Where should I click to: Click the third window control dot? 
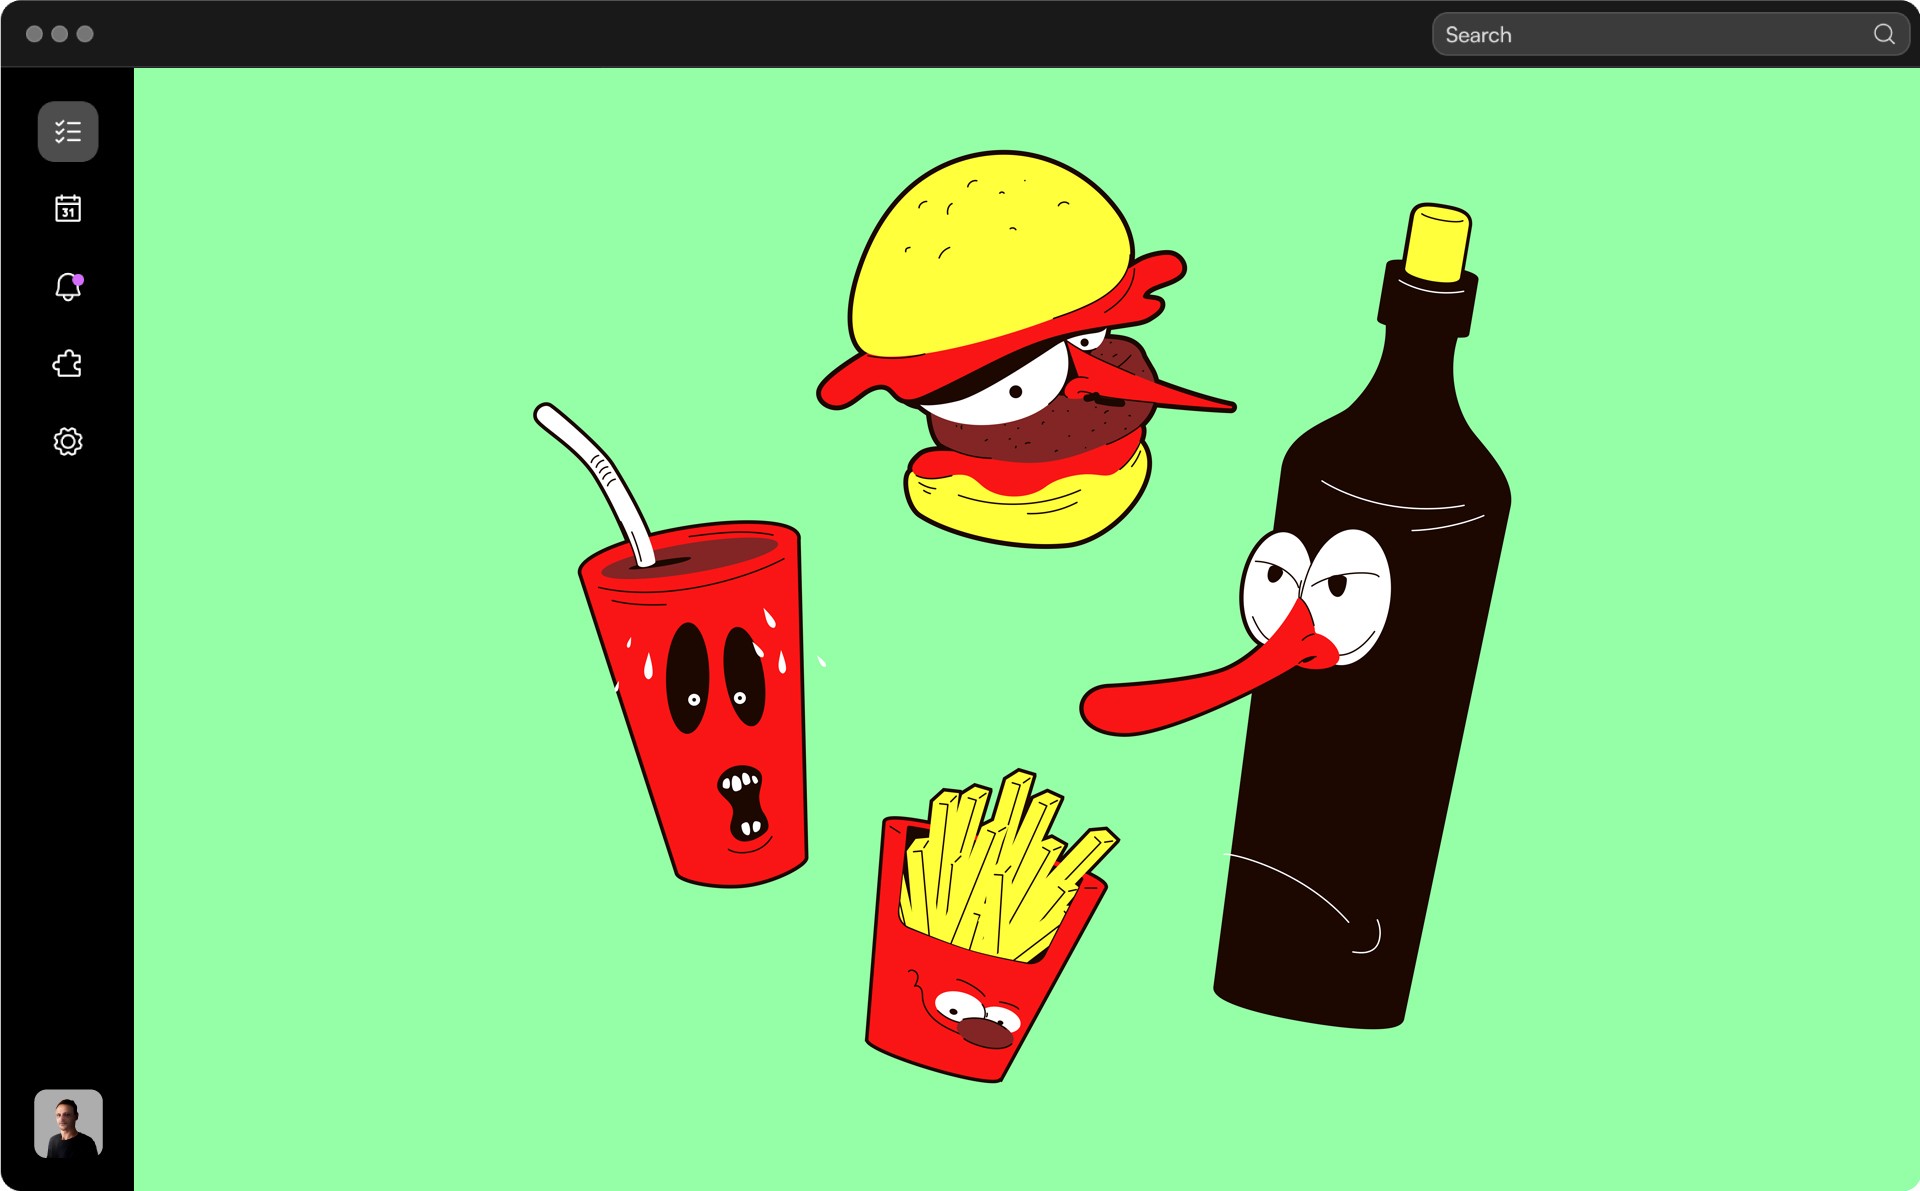click(x=86, y=34)
